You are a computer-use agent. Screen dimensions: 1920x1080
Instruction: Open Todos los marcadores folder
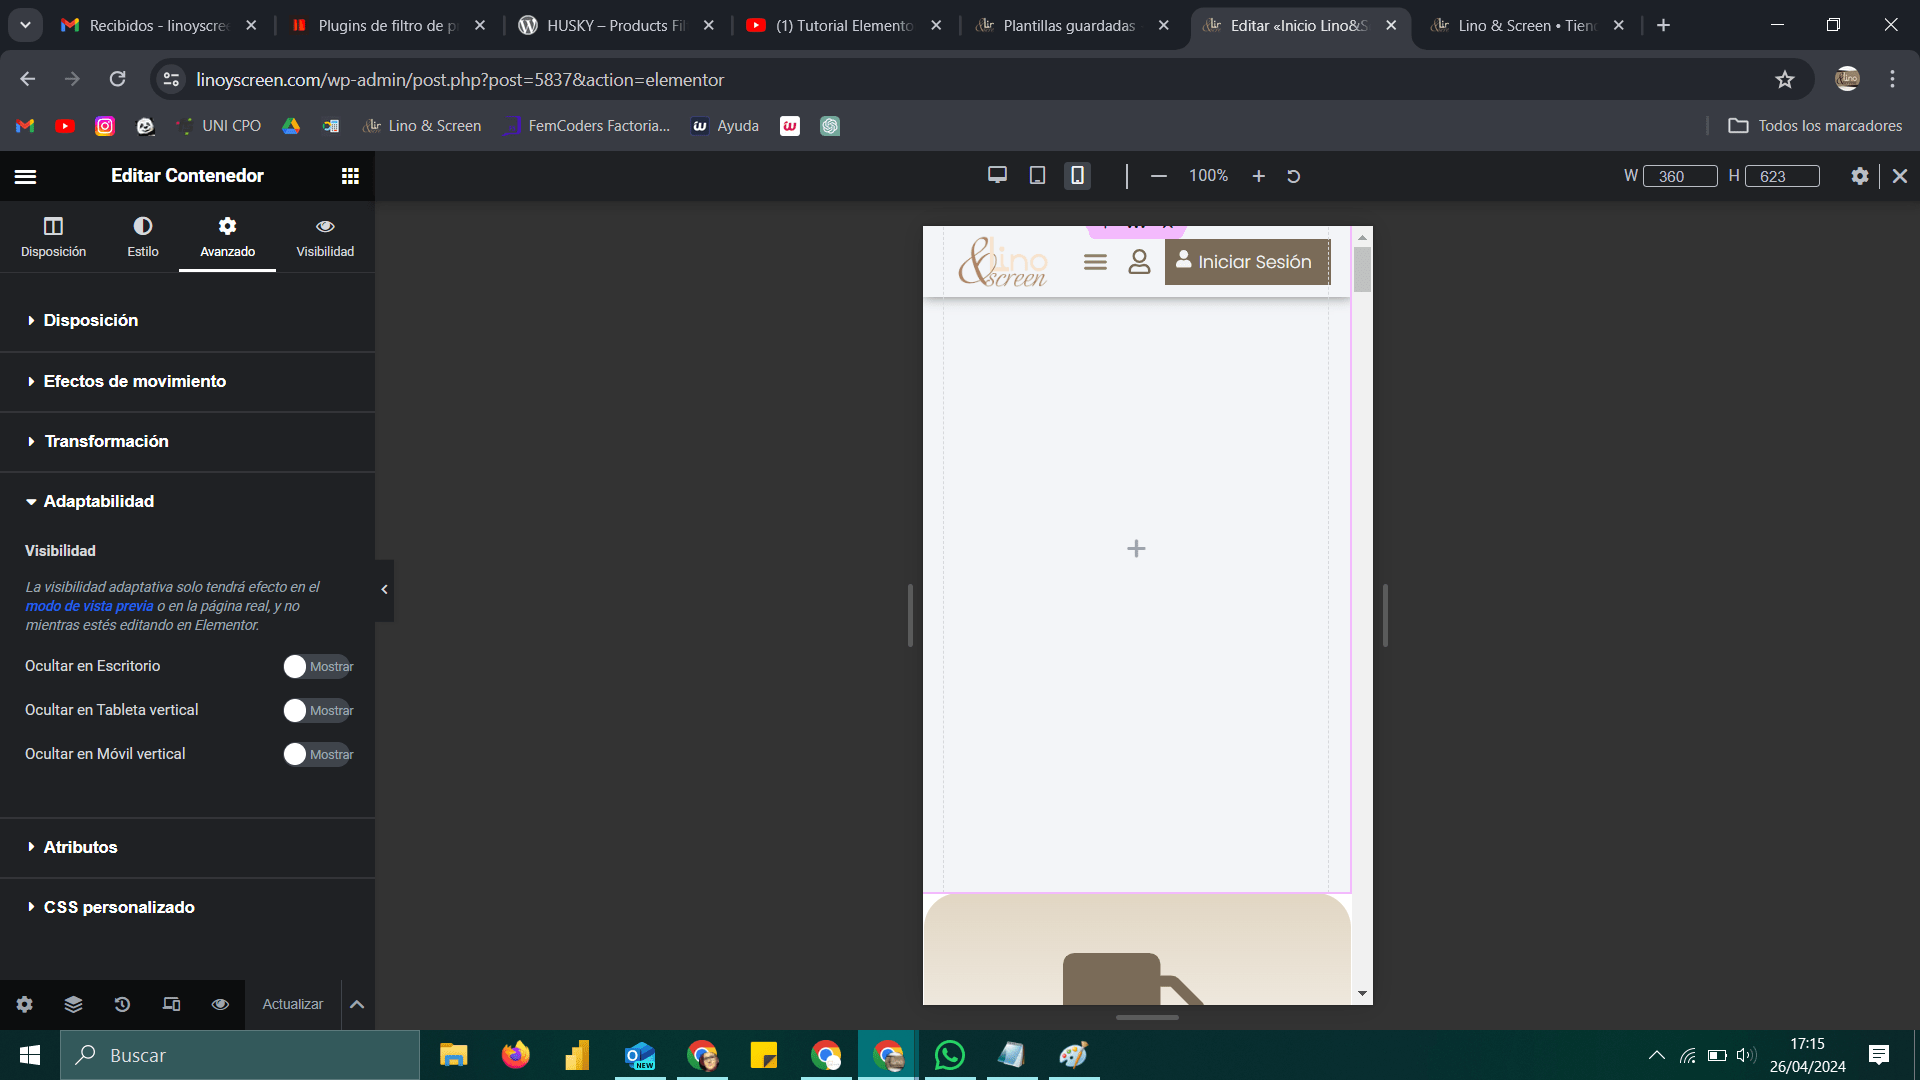[x=1815, y=126]
